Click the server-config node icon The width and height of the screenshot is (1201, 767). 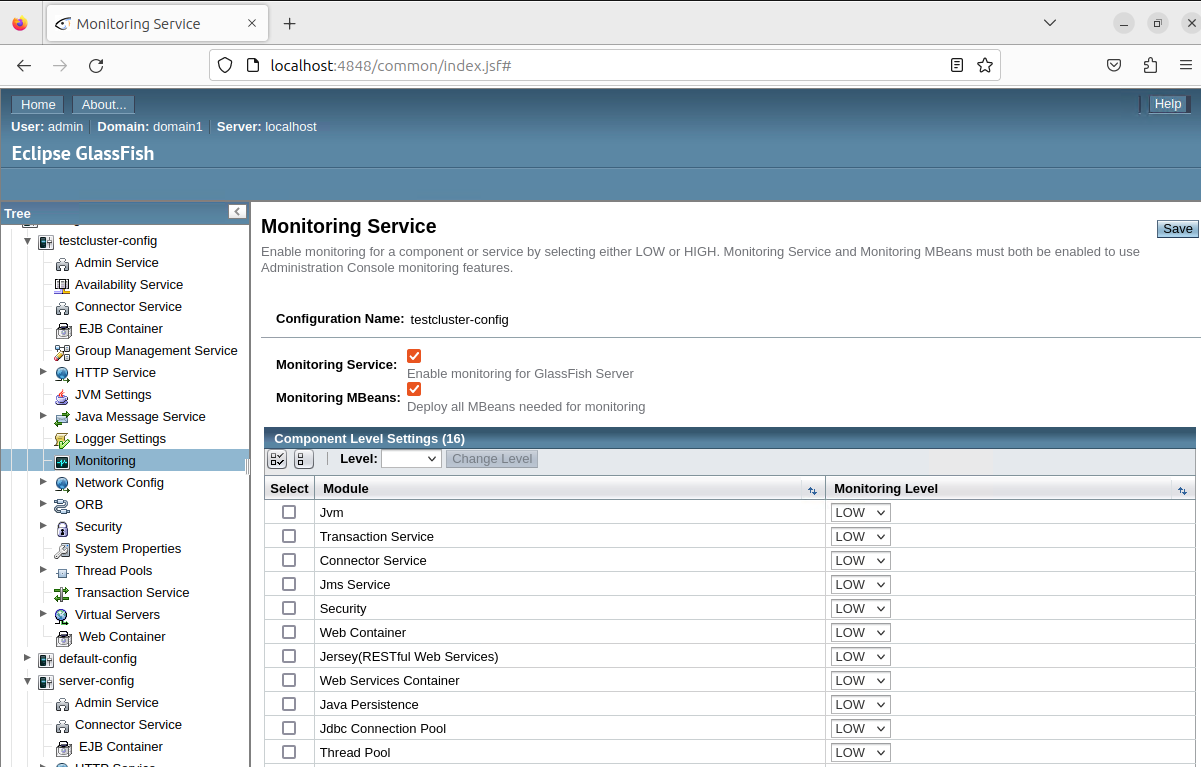pos(46,681)
